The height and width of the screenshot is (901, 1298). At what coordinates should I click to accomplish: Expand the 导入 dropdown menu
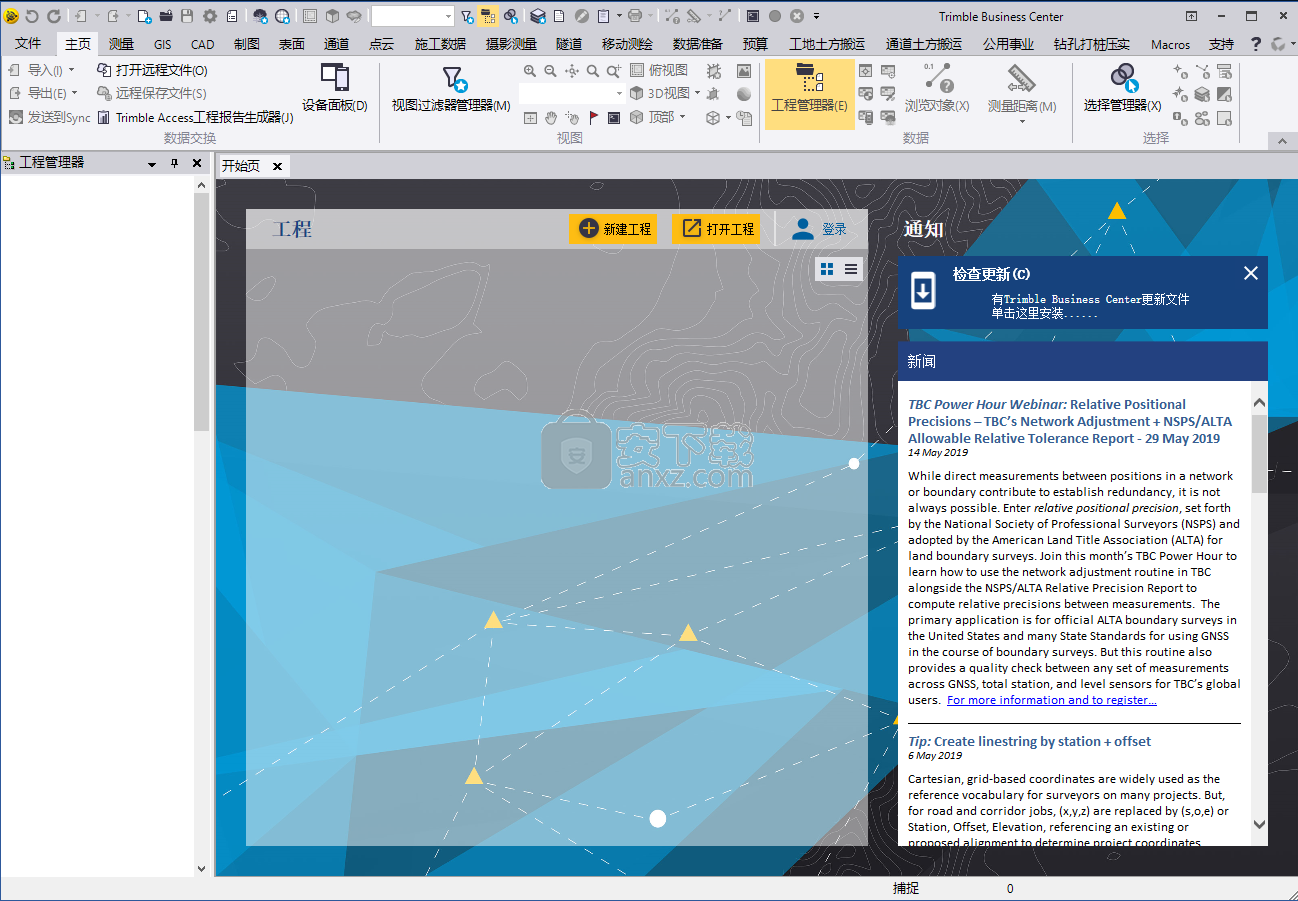pyautogui.click(x=70, y=69)
